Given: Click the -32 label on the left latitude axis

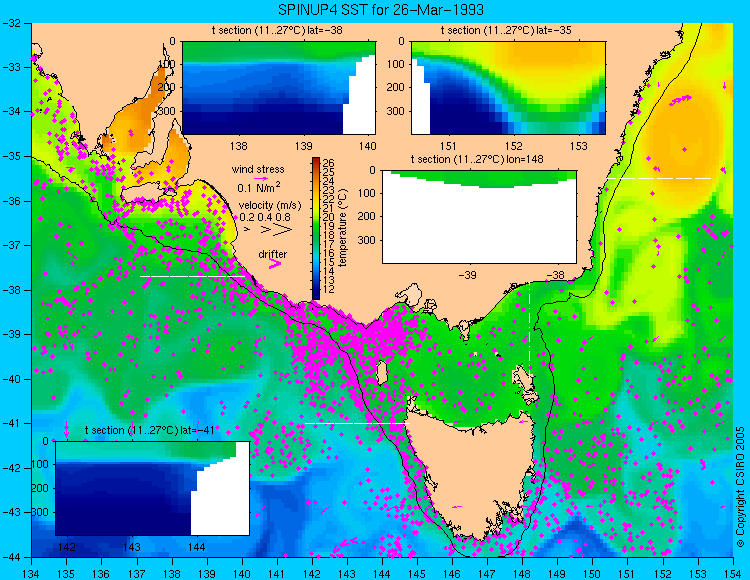Looking at the screenshot, I should pos(11,23).
